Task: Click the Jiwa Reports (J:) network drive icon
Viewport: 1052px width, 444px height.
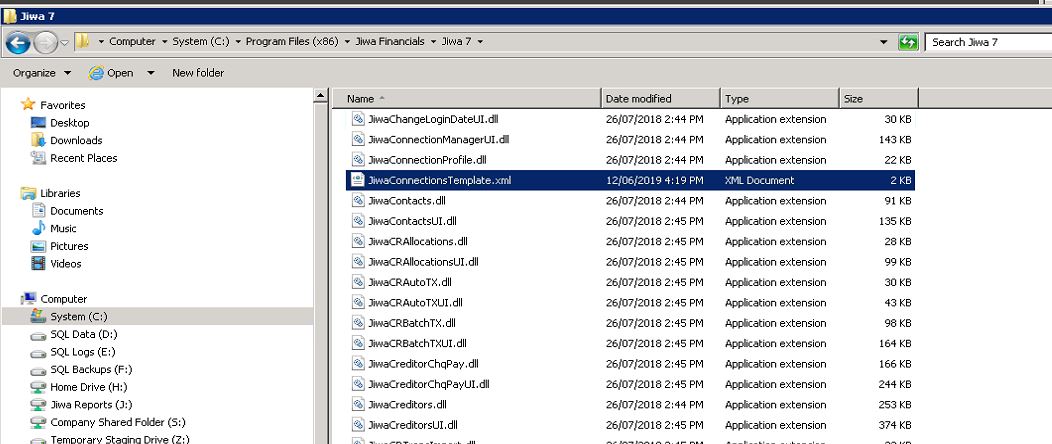Action: click(x=39, y=405)
